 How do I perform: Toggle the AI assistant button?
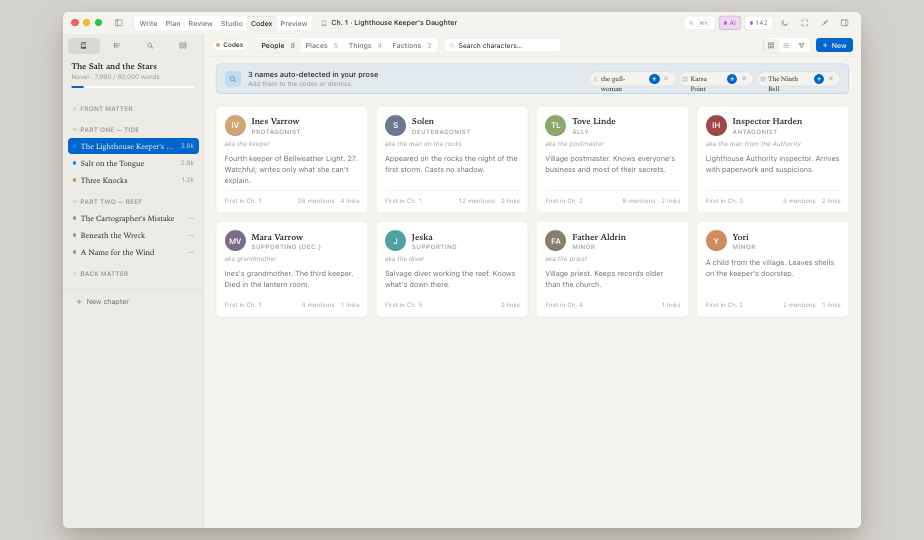(729, 22)
